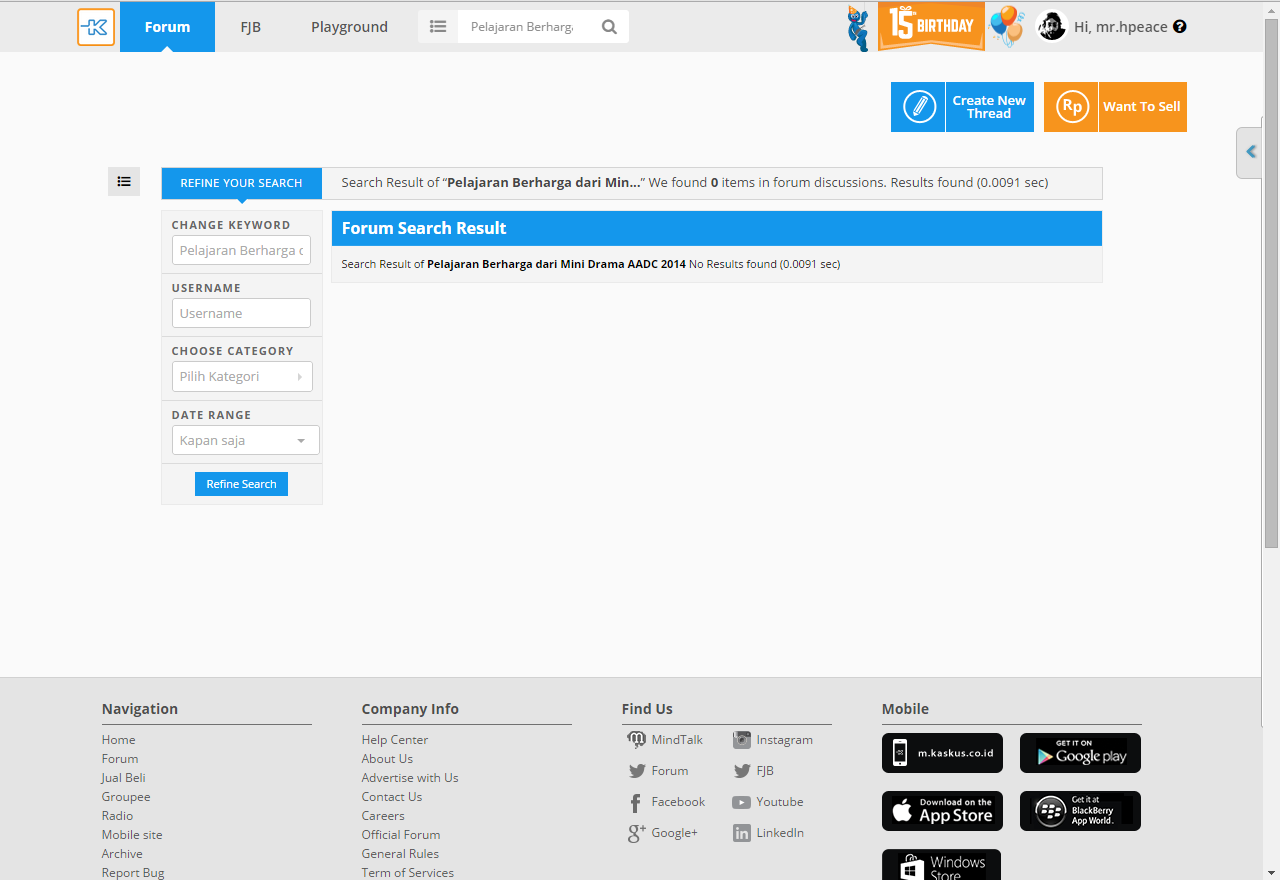Open the category list icon beside search box

[x=438, y=27]
